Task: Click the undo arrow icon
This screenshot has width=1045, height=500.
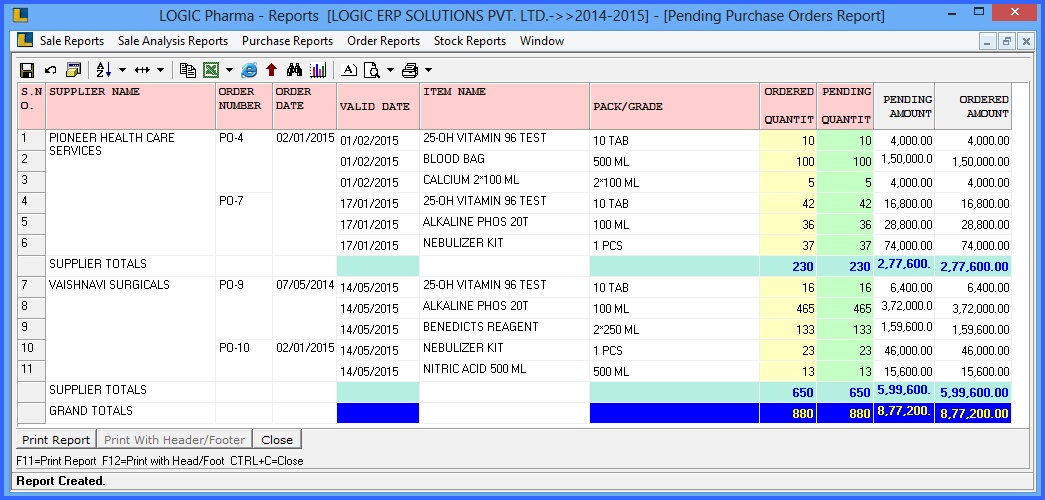Action: coord(51,69)
